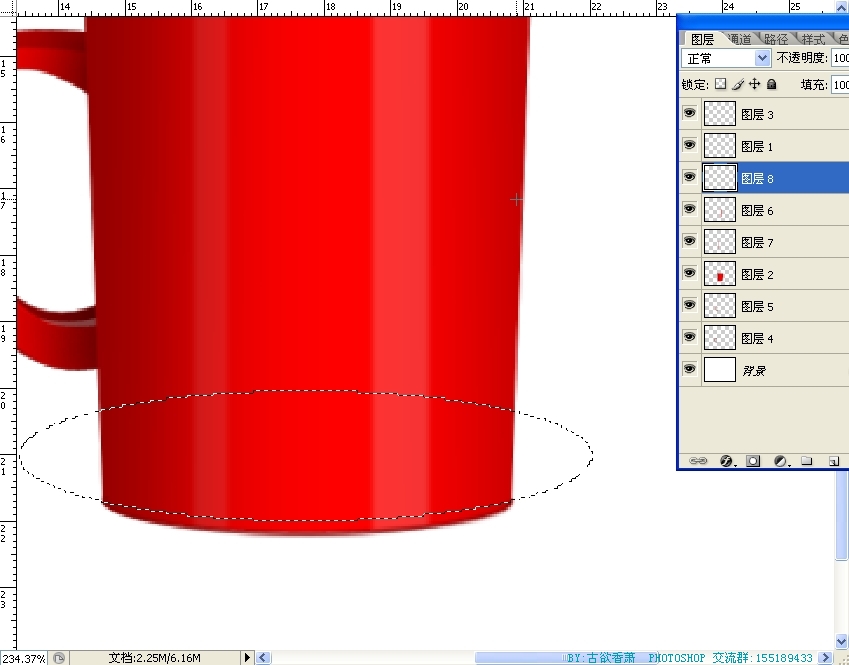Switch to the 路径 tab
The image size is (849, 665).
[x=776, y=39]
